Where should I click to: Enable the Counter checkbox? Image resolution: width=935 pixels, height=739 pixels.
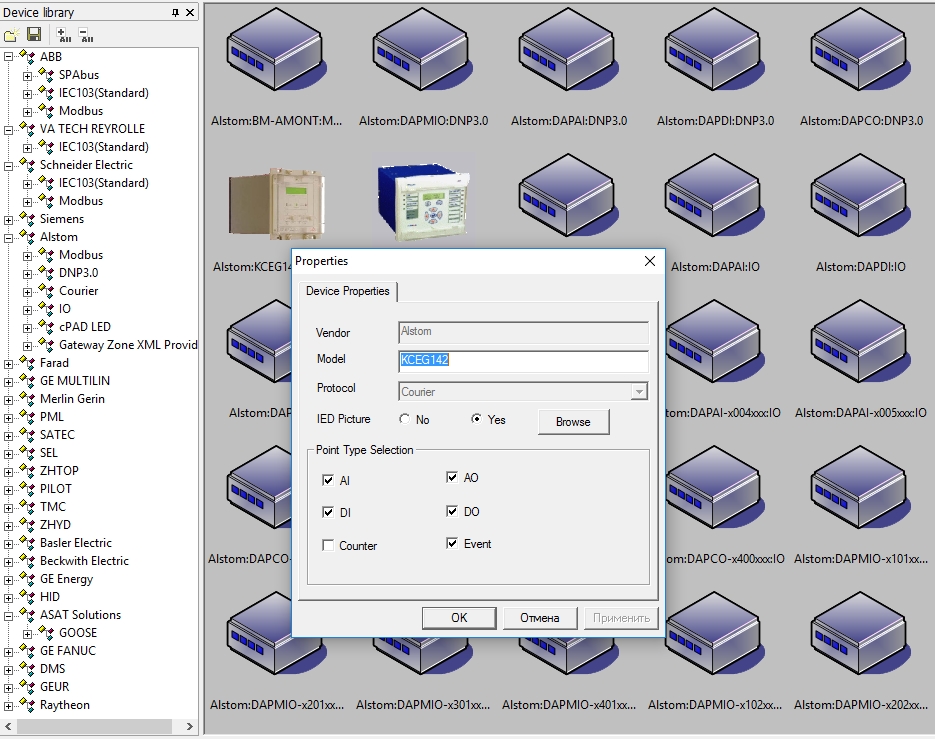(x=328, y=546)
